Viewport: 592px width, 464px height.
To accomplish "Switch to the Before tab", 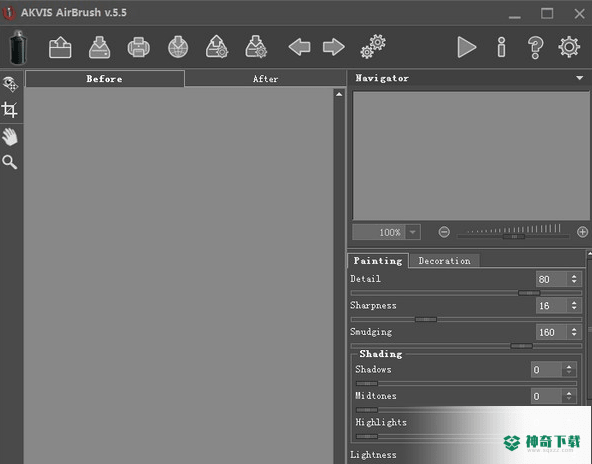I will [x=105, y=79].
